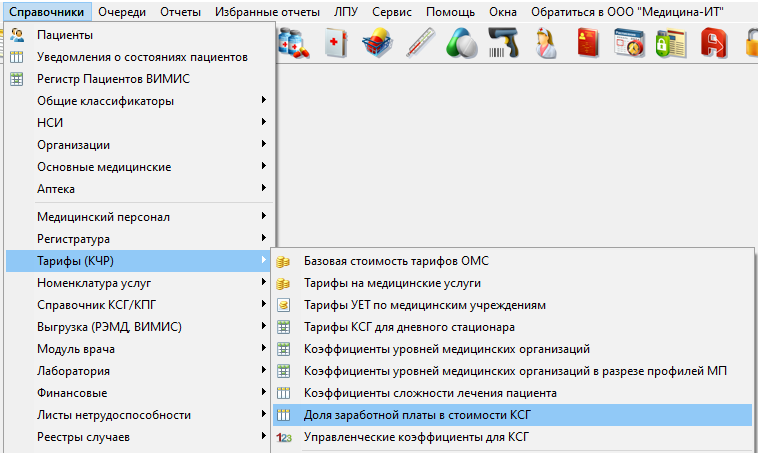
Task: Expand the Листы нетрудоспособности submenu
Action: (x=113, y=415)
